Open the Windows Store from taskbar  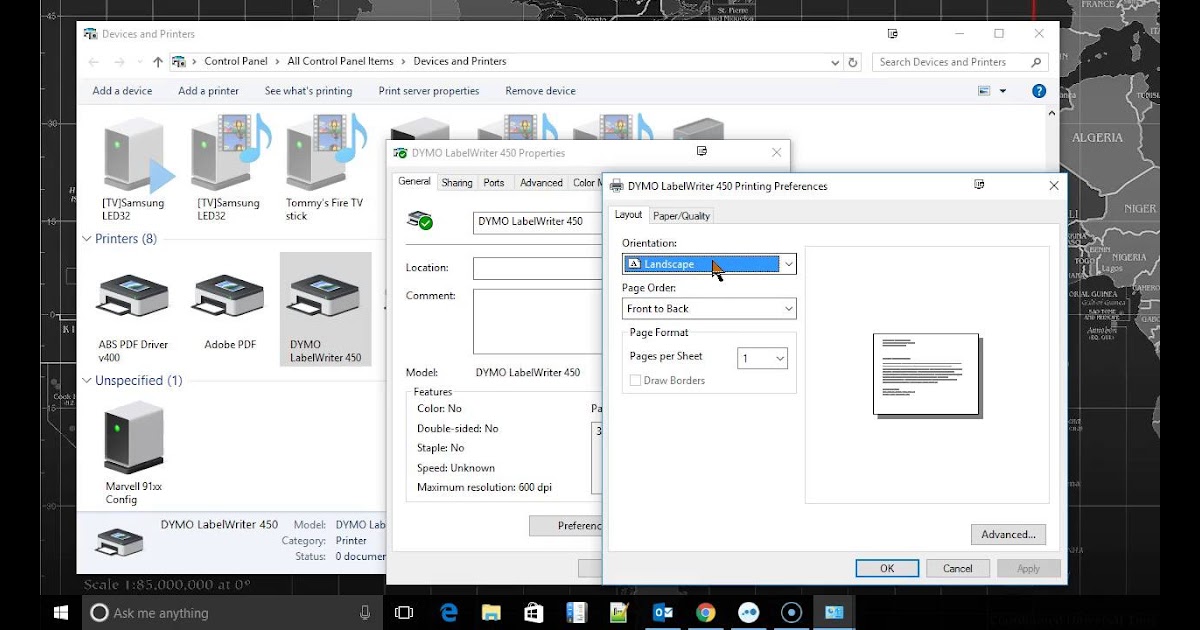pos(534,613)
